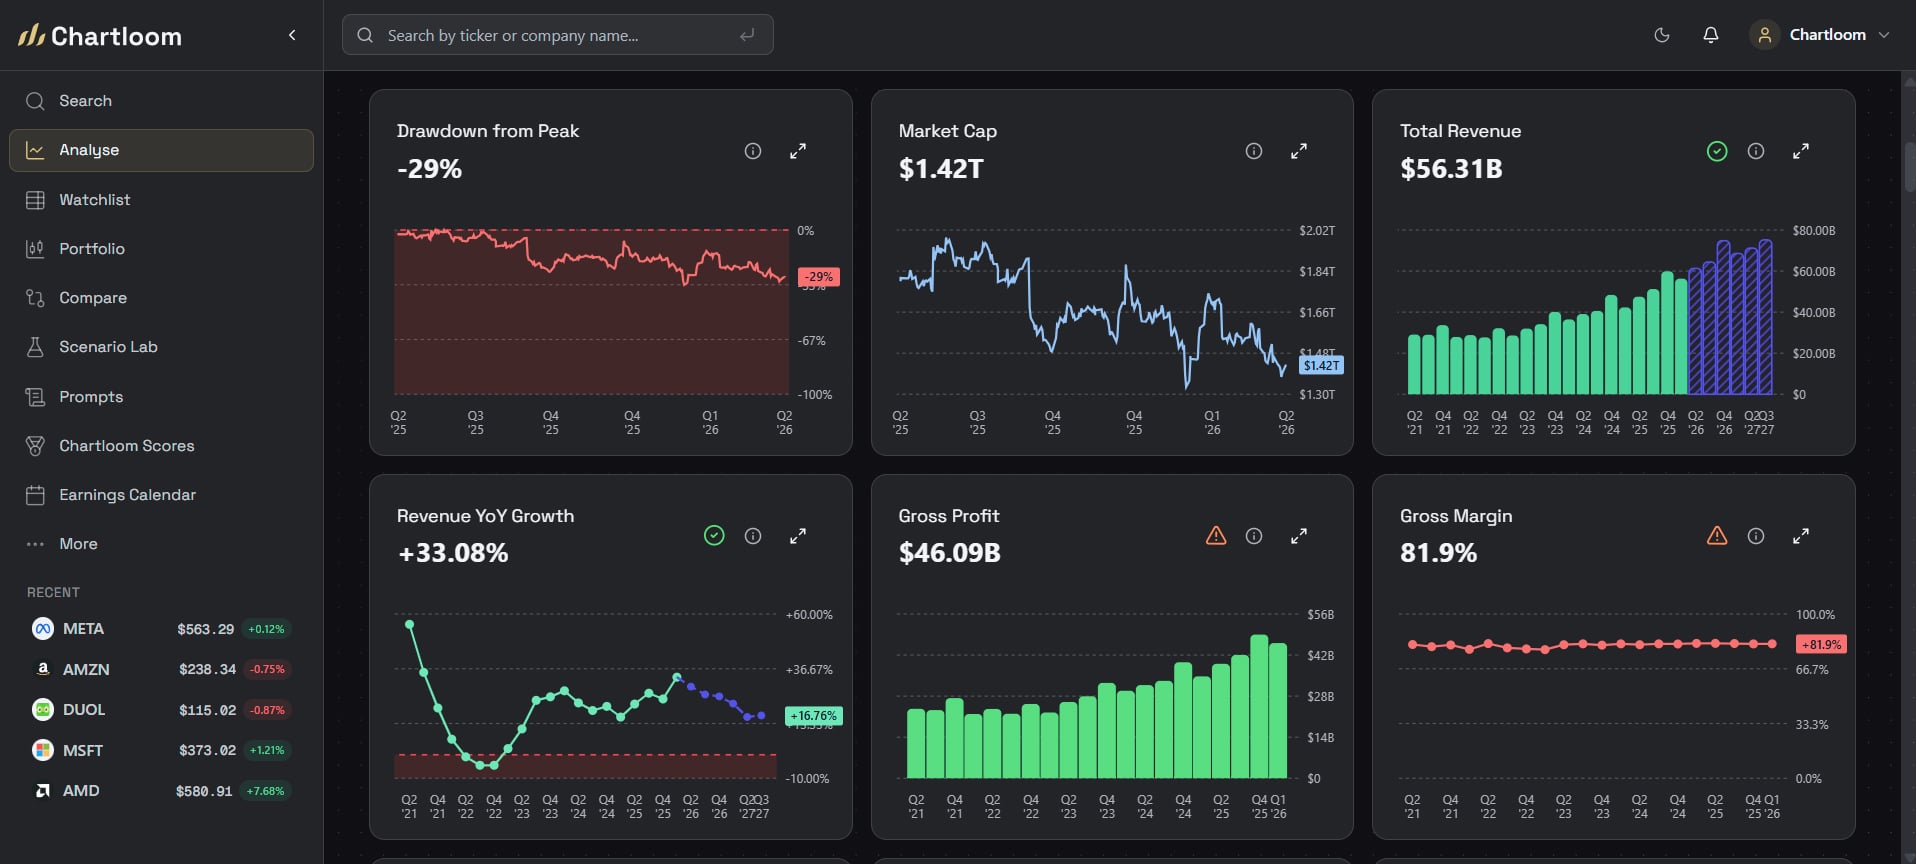The image size is (1916, 864).
Task: Collapse the sidebar with the chevron arrow
Action: point(292,35)
